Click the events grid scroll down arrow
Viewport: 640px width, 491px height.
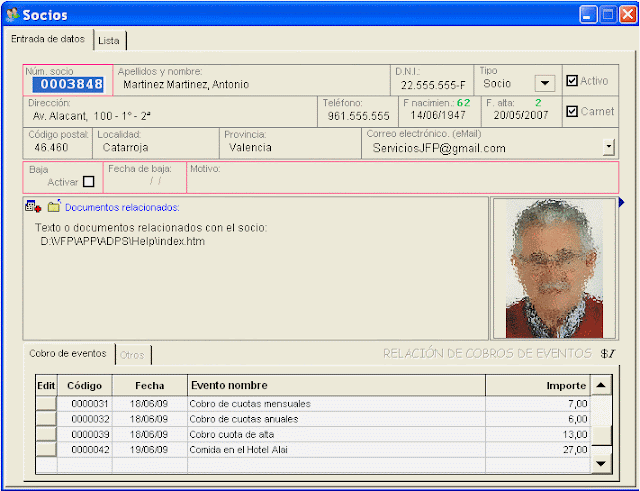[x=601, y=463]
